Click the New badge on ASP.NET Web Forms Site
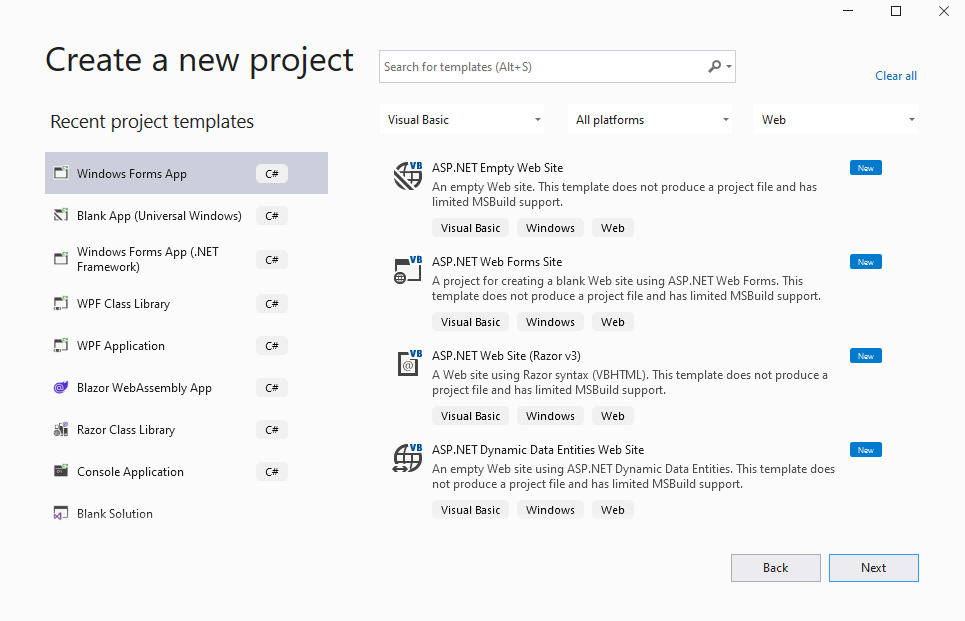The width and height of the screenshot is (965, 621). 865,262
